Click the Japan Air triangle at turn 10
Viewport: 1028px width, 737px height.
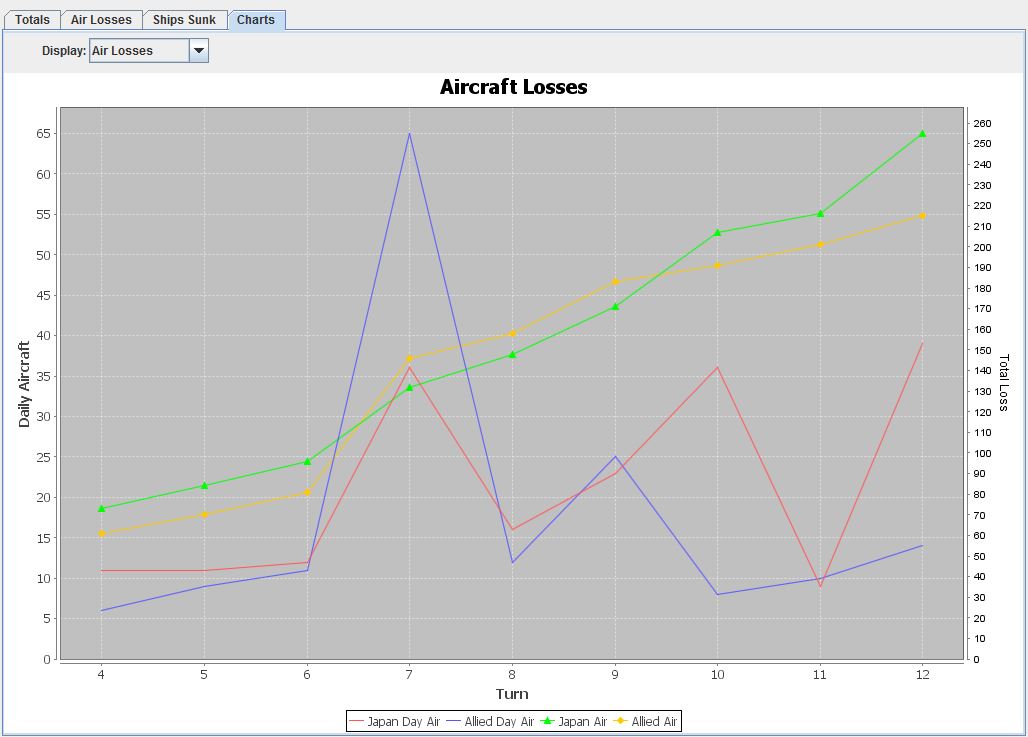click(717, 233)
